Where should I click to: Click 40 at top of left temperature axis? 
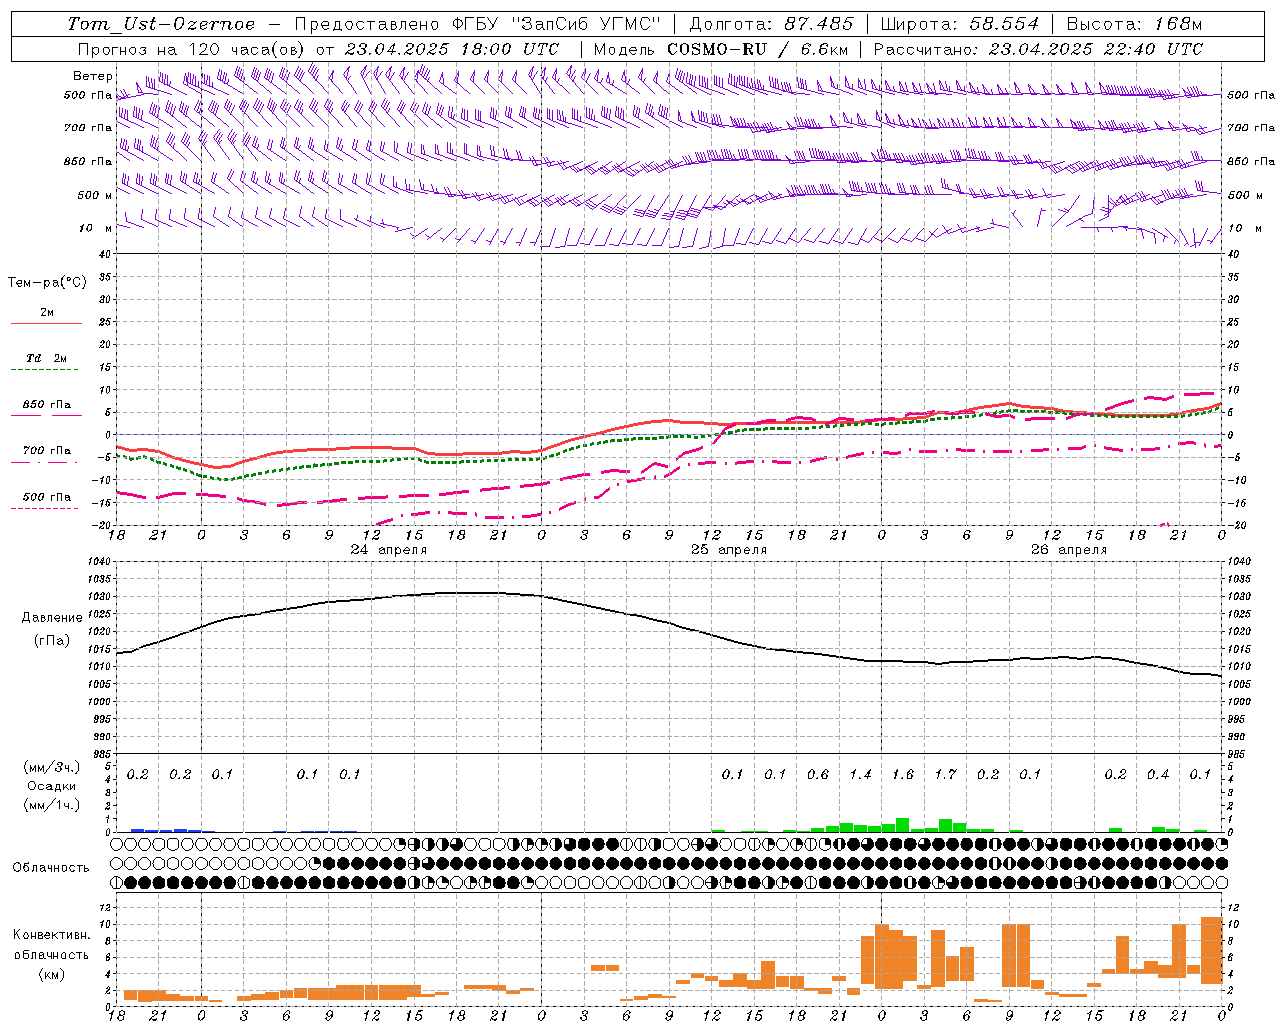point(104,255)
